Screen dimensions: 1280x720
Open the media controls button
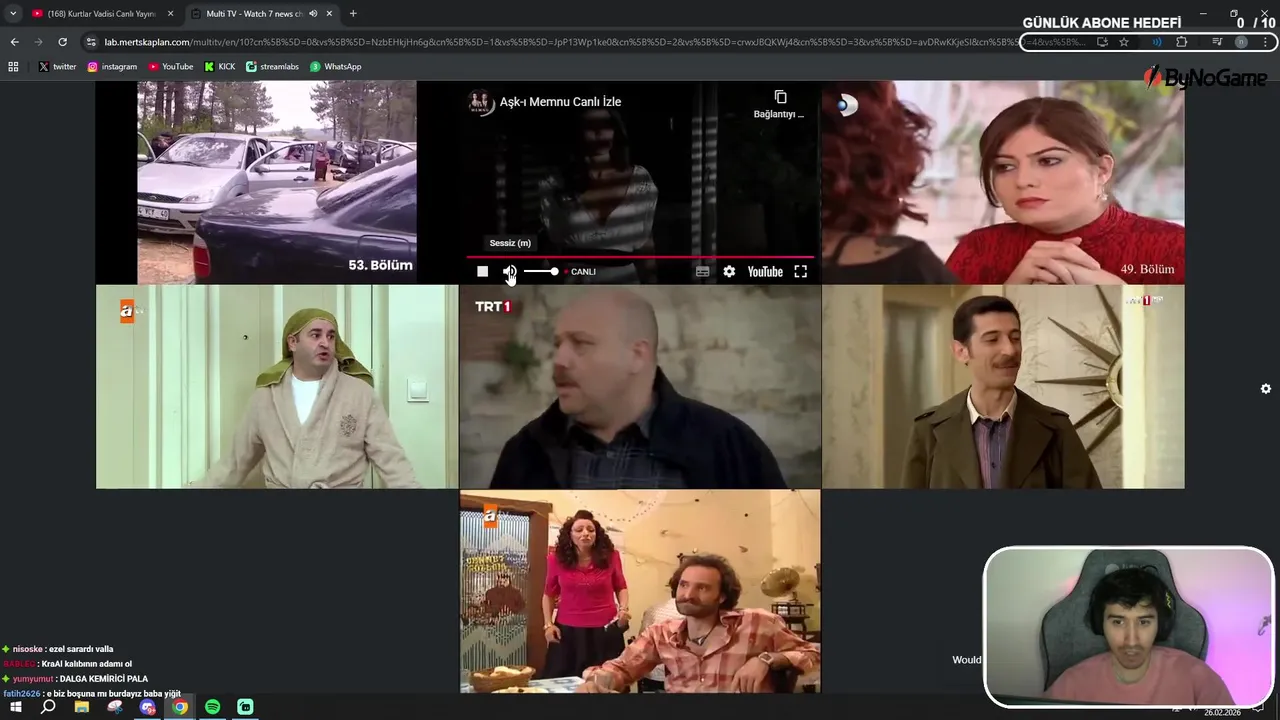tap(1217, 42)
